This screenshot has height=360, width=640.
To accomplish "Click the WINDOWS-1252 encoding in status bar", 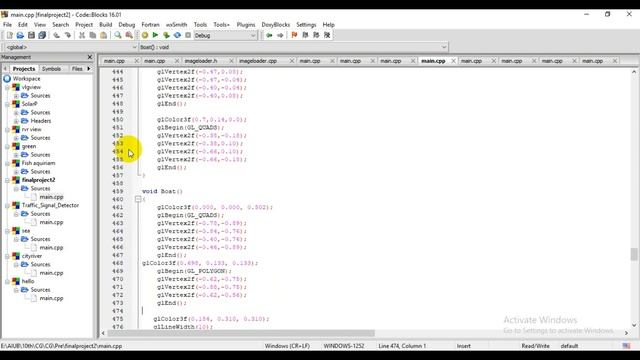I will (x=344, y=346).
